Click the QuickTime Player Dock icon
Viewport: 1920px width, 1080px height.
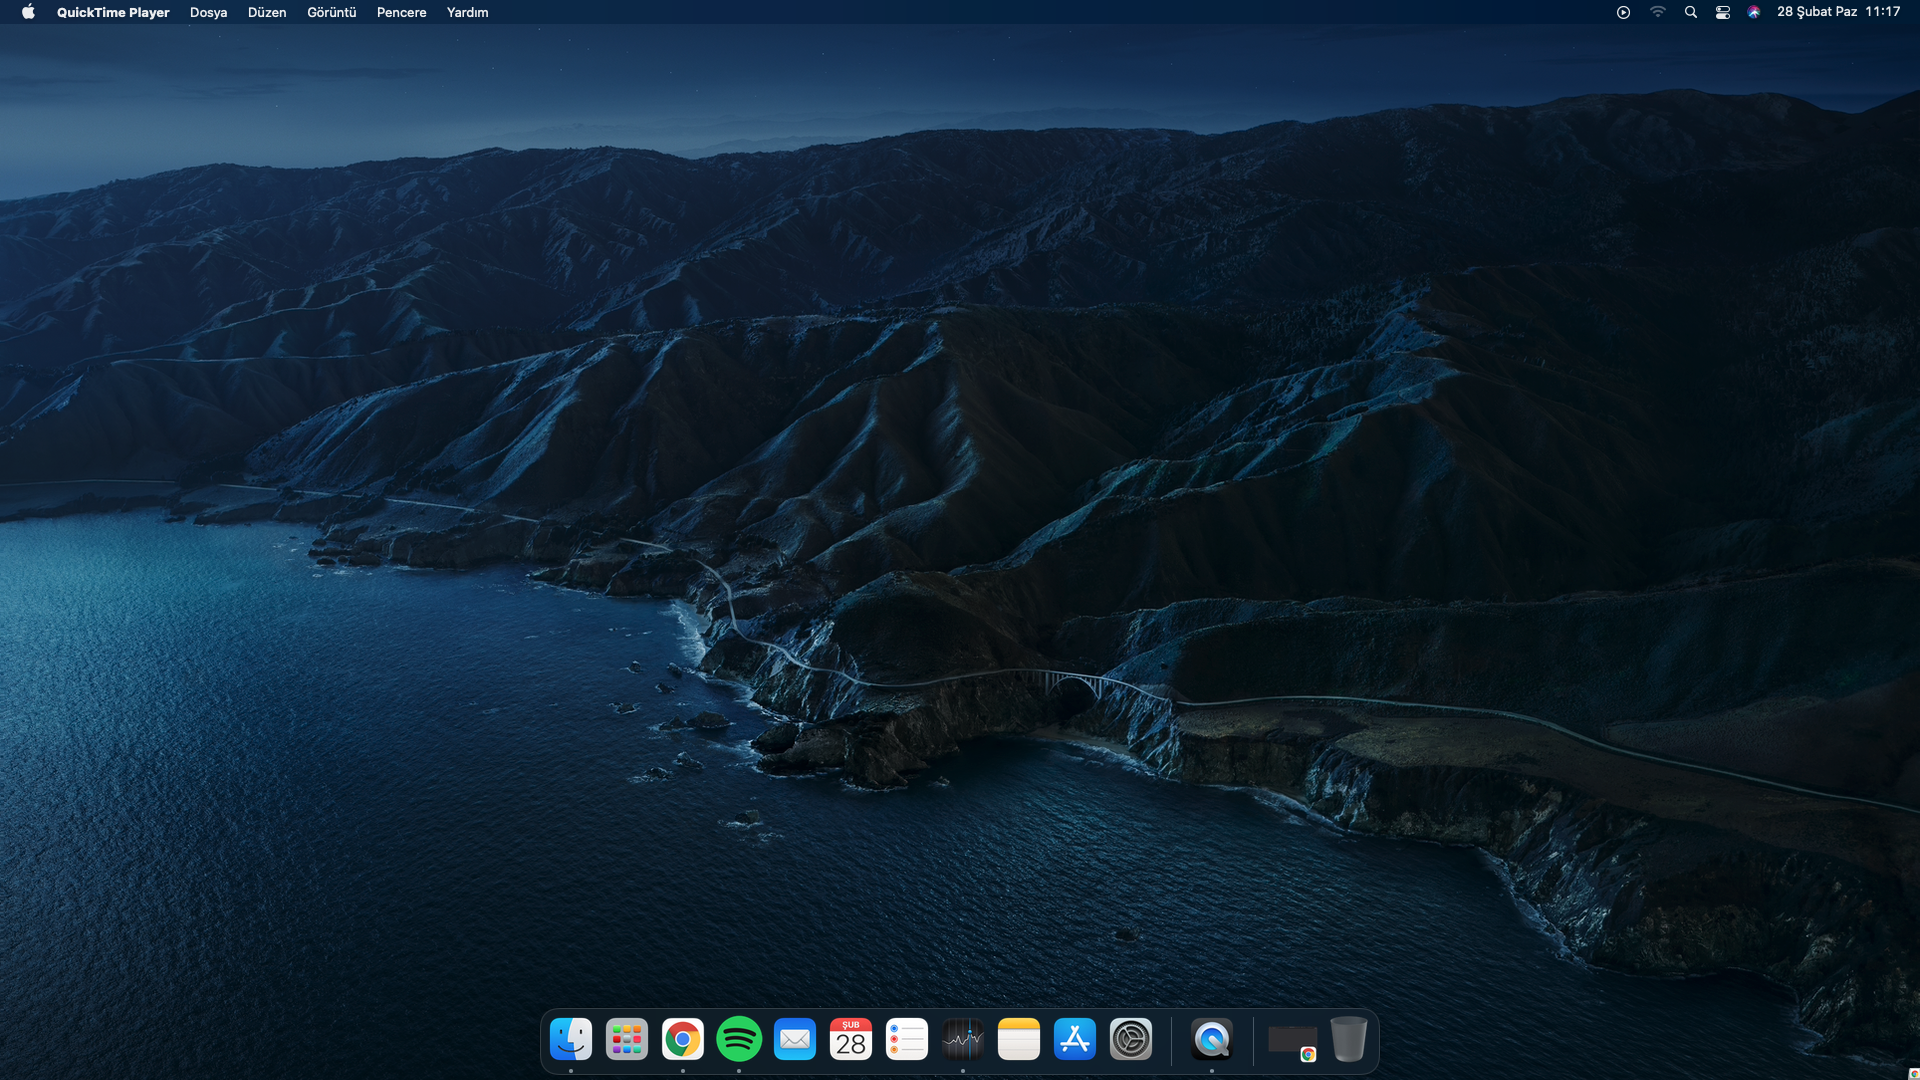(x=1212, y=1040)
